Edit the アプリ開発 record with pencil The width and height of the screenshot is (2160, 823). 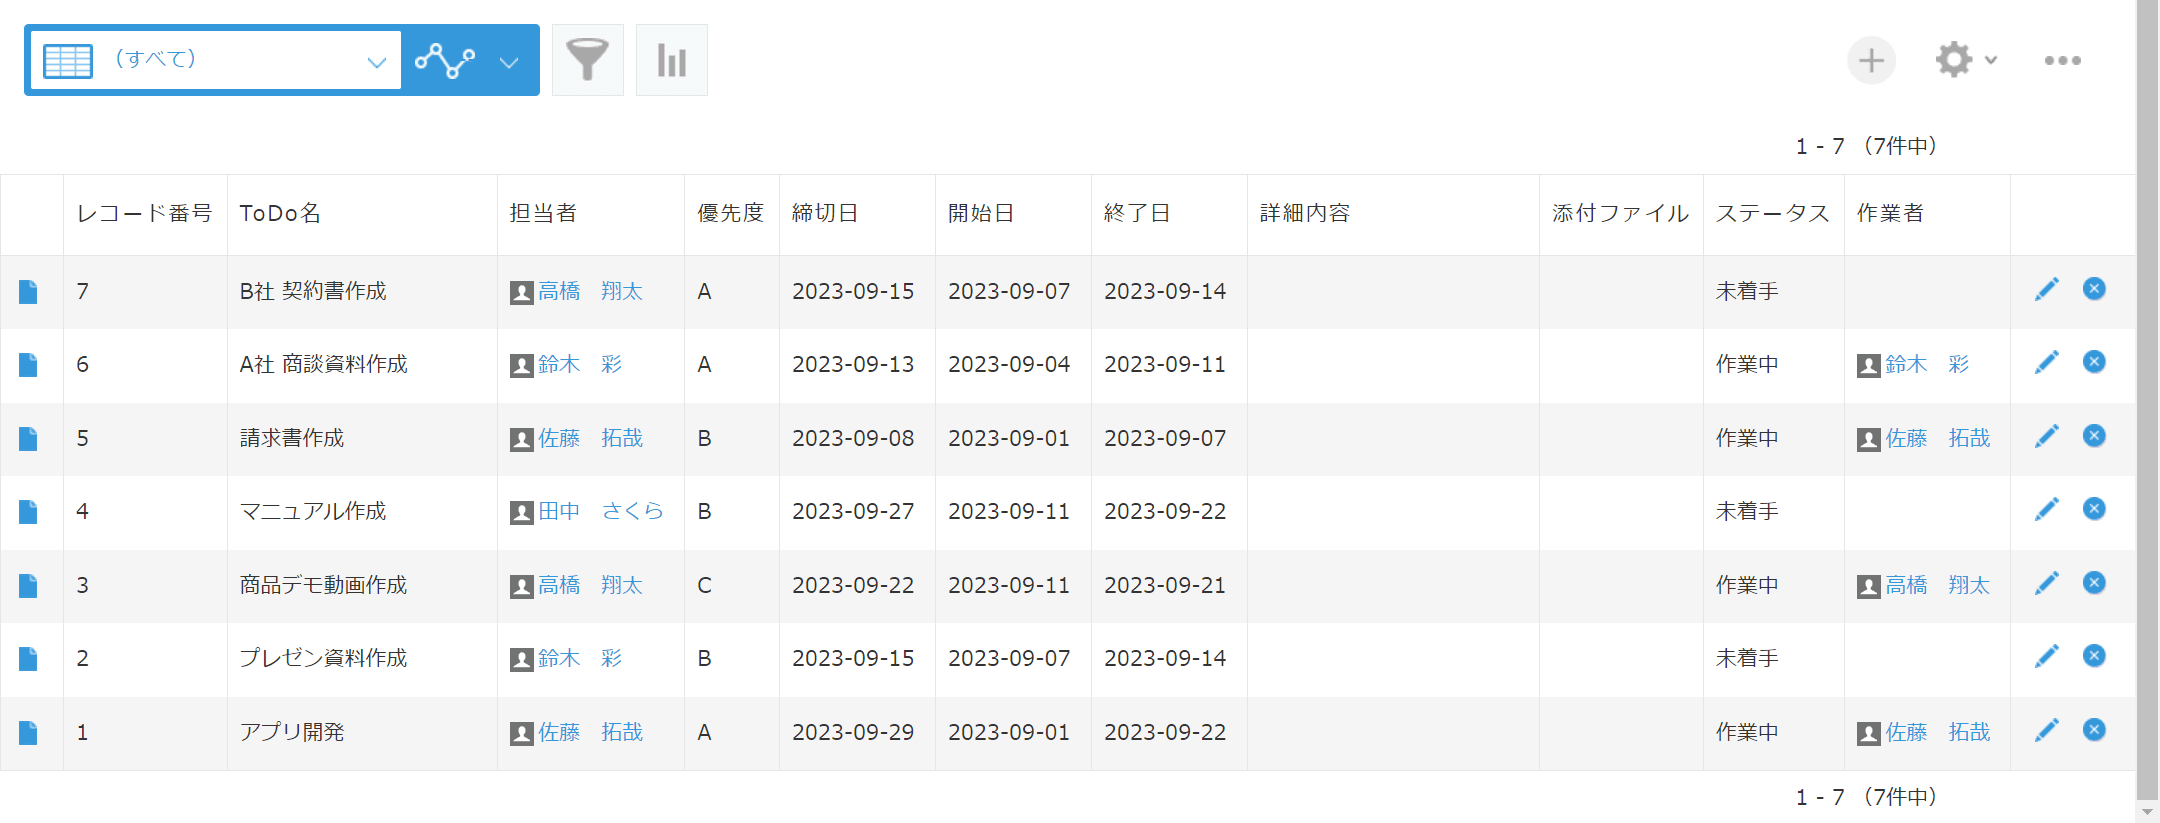[x=2047, y=730]
